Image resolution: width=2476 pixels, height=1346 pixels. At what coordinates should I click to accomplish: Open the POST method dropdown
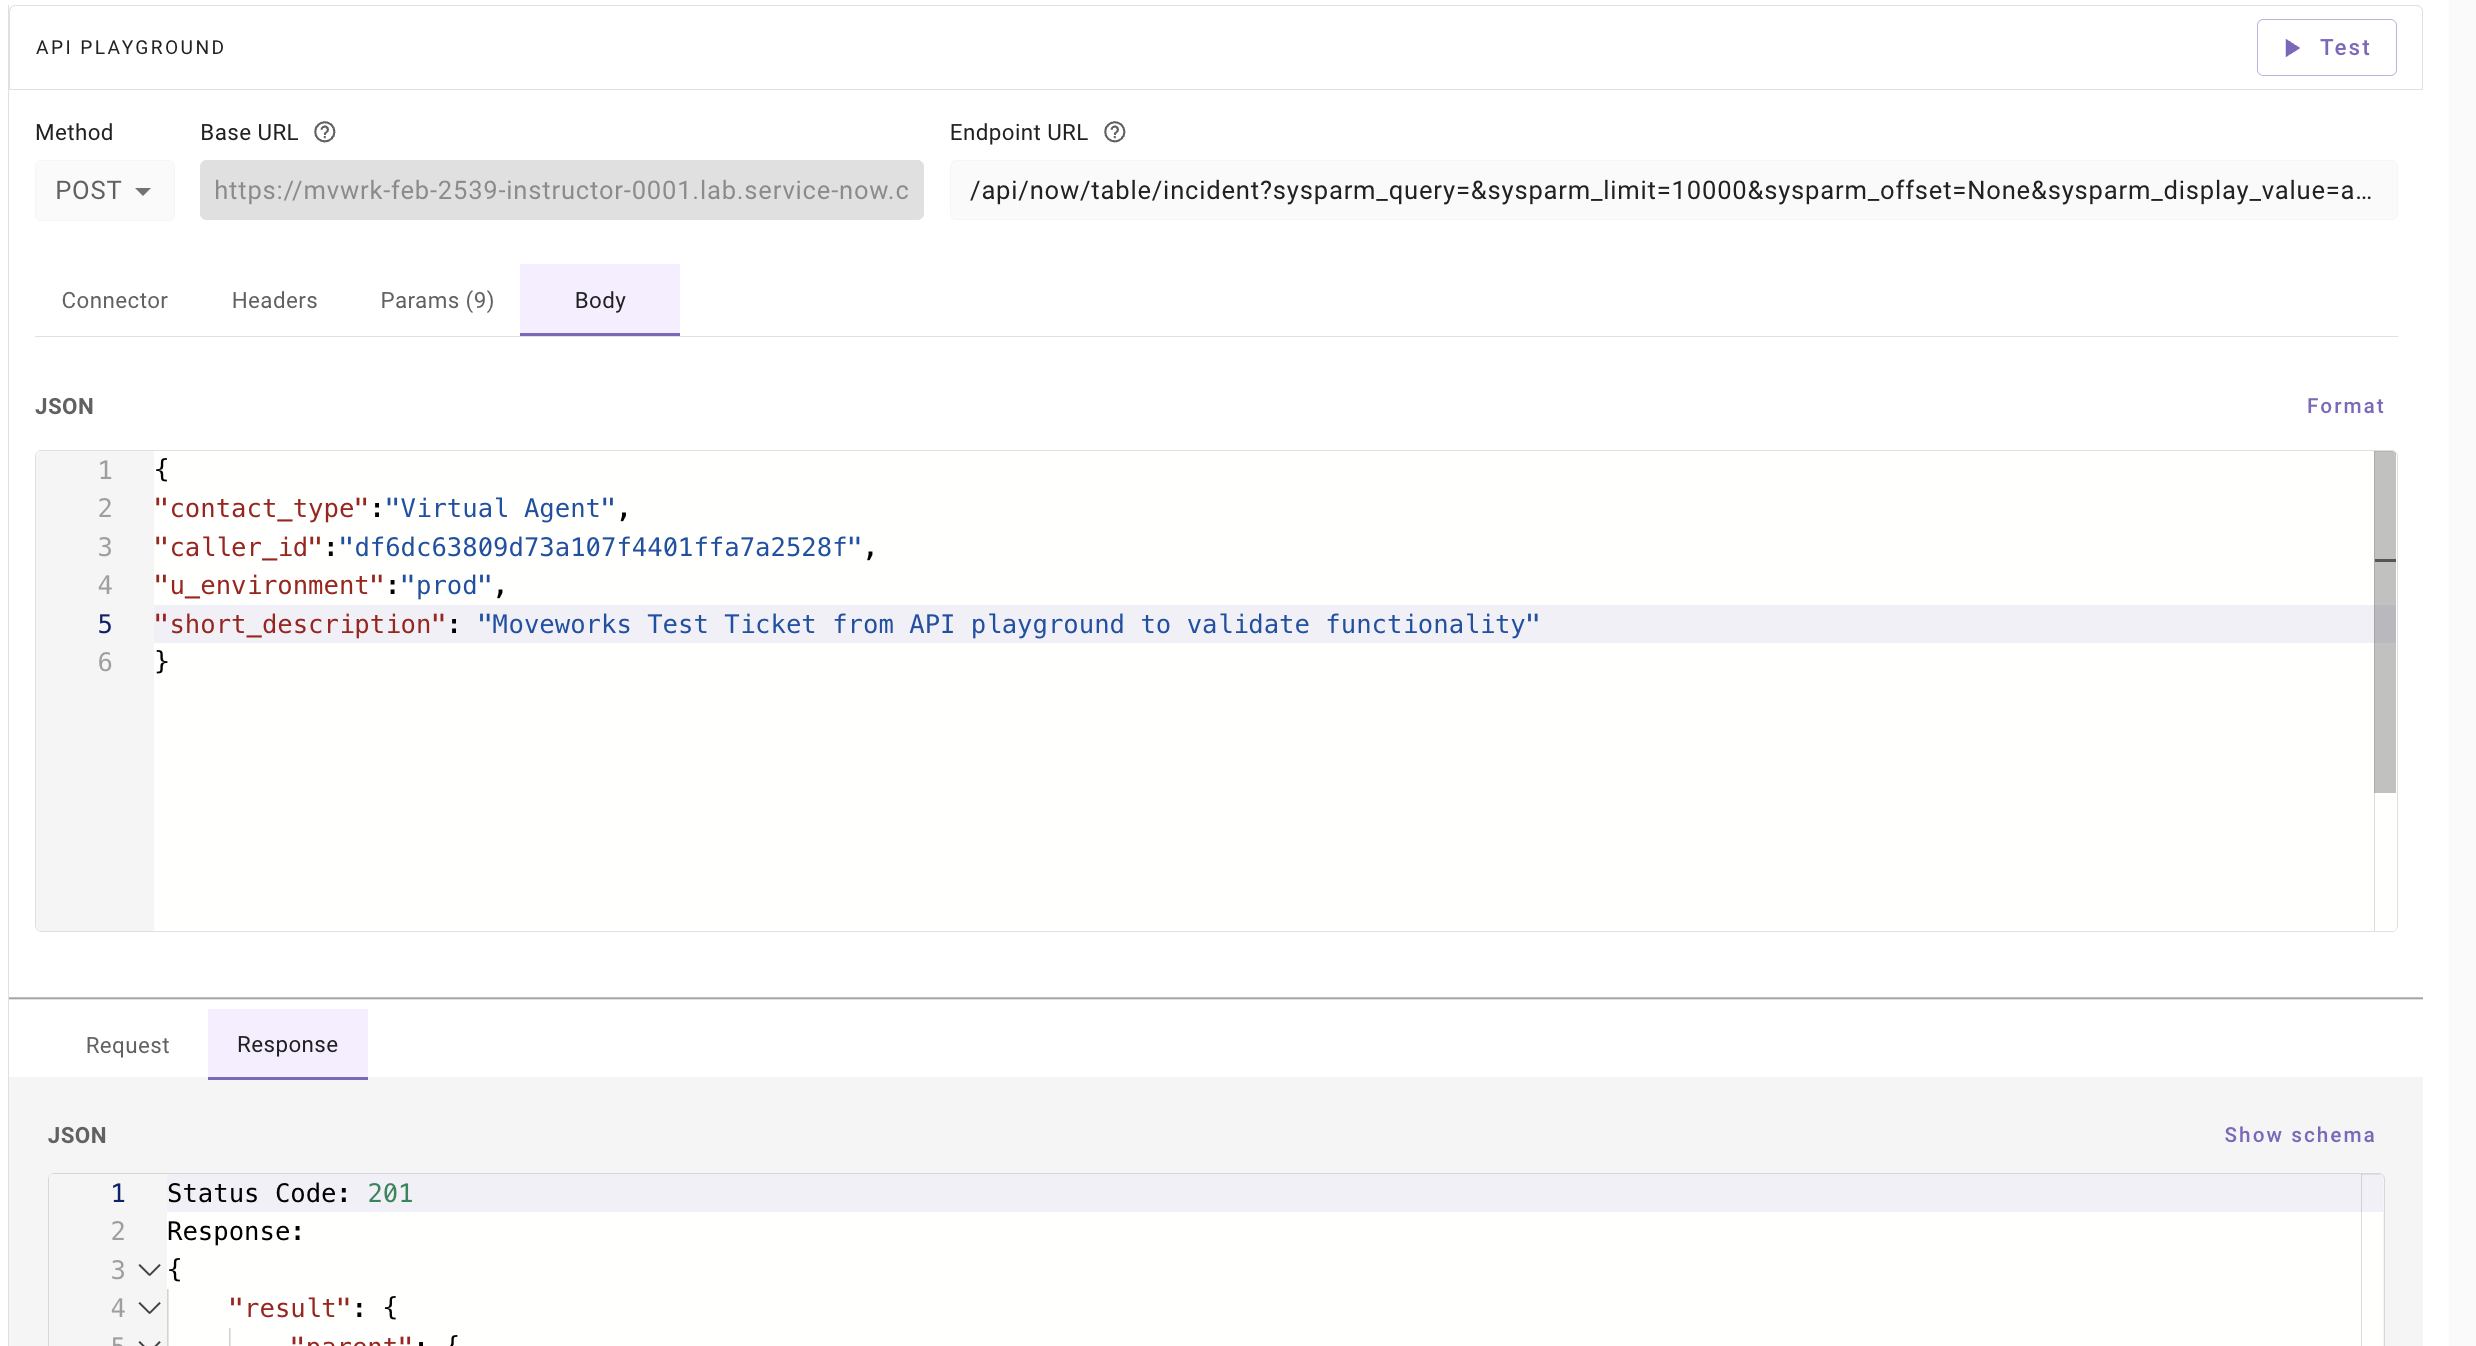point(104,190)
